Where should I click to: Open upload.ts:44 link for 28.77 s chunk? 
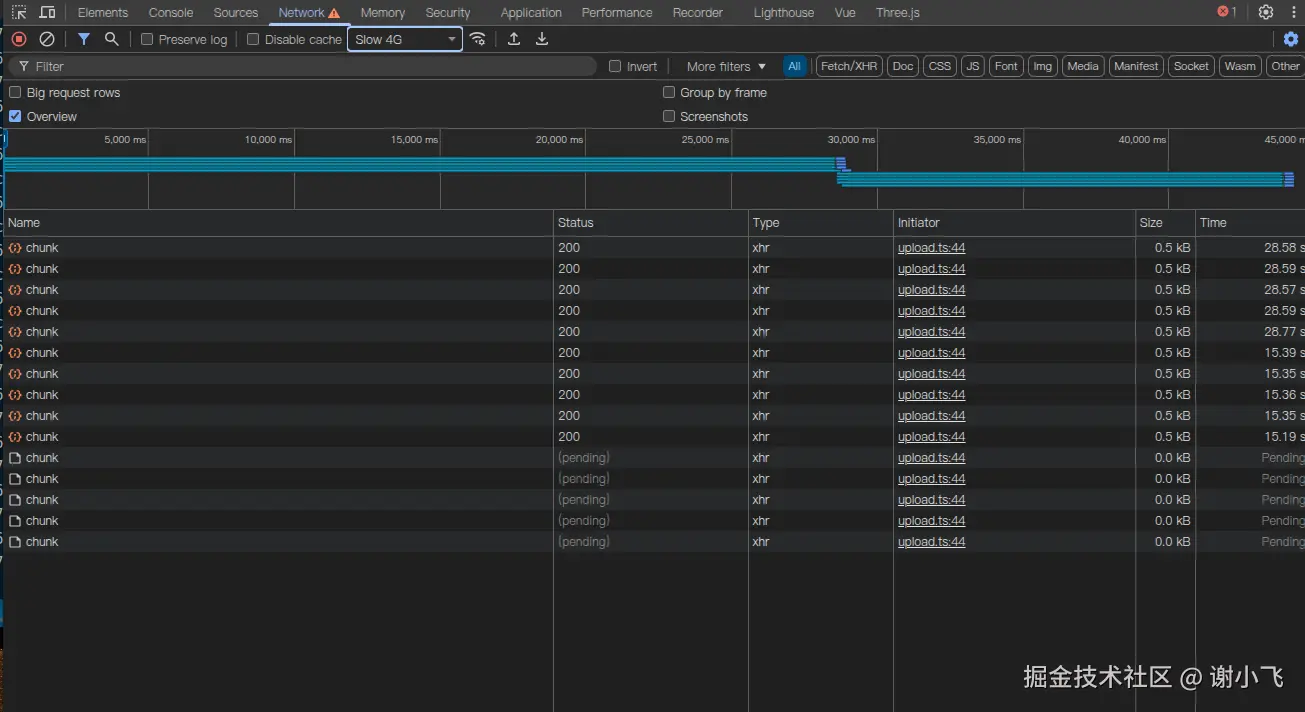pyautogui.click(x=931, y=332)
